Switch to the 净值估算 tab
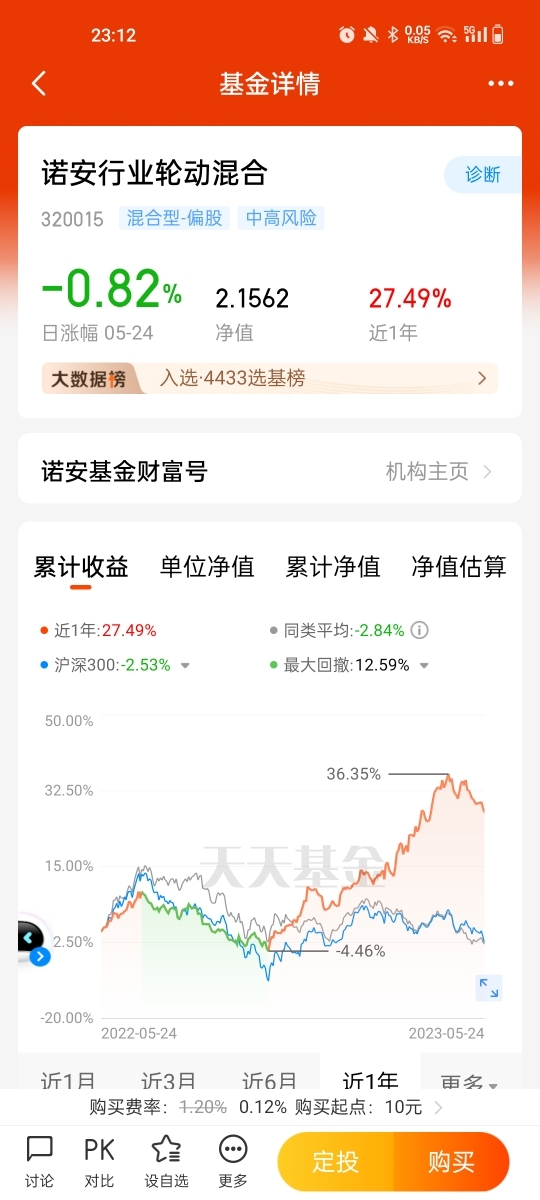540x1200 pixels. (x=459, y=567)
